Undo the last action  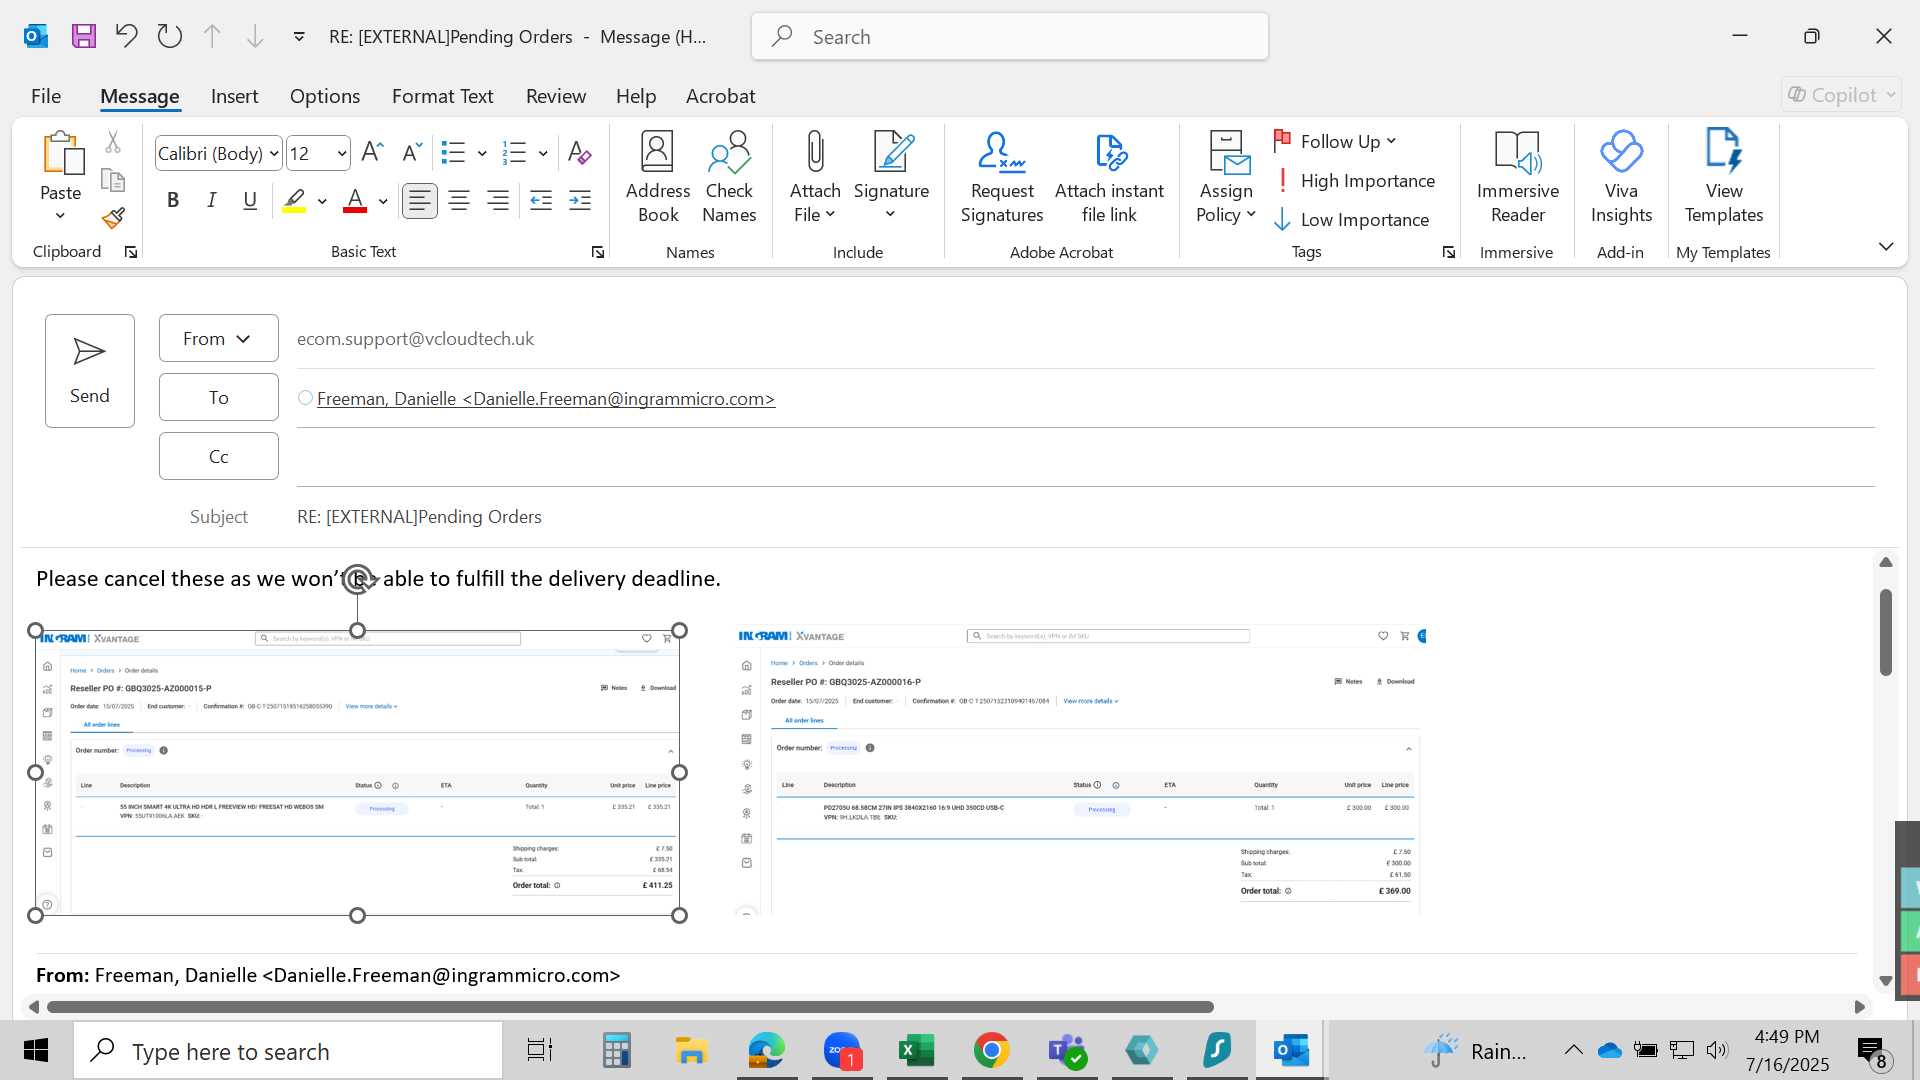point(126,37)
